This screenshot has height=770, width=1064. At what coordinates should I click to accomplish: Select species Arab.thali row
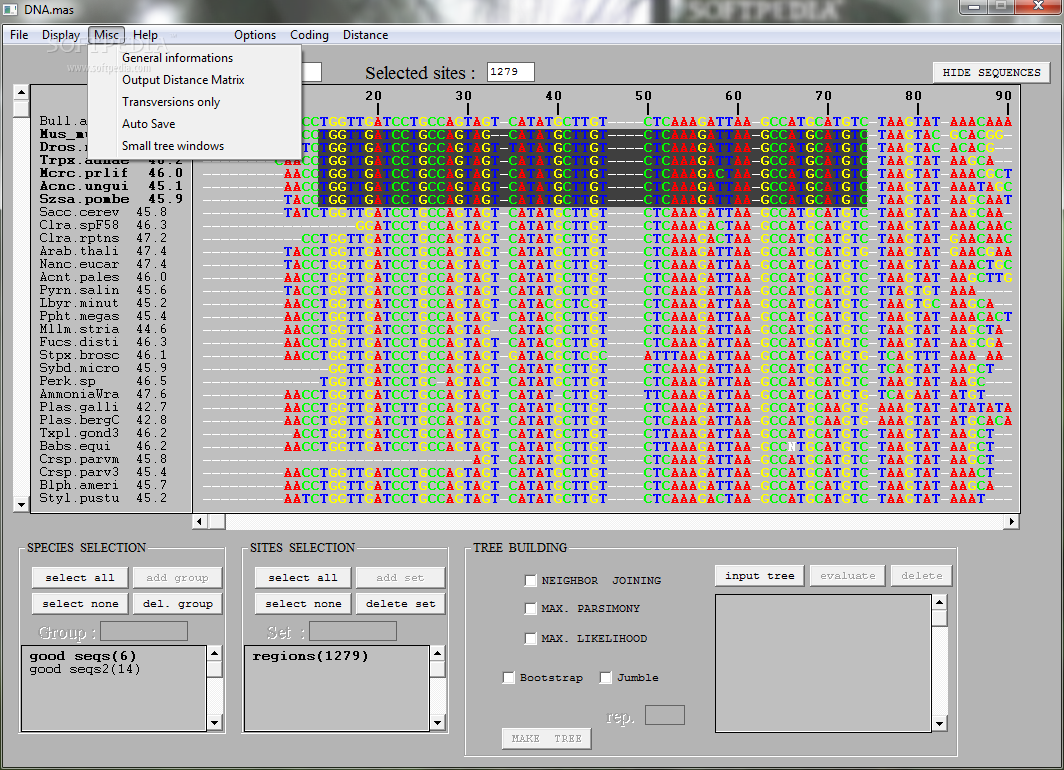[103, 251]
